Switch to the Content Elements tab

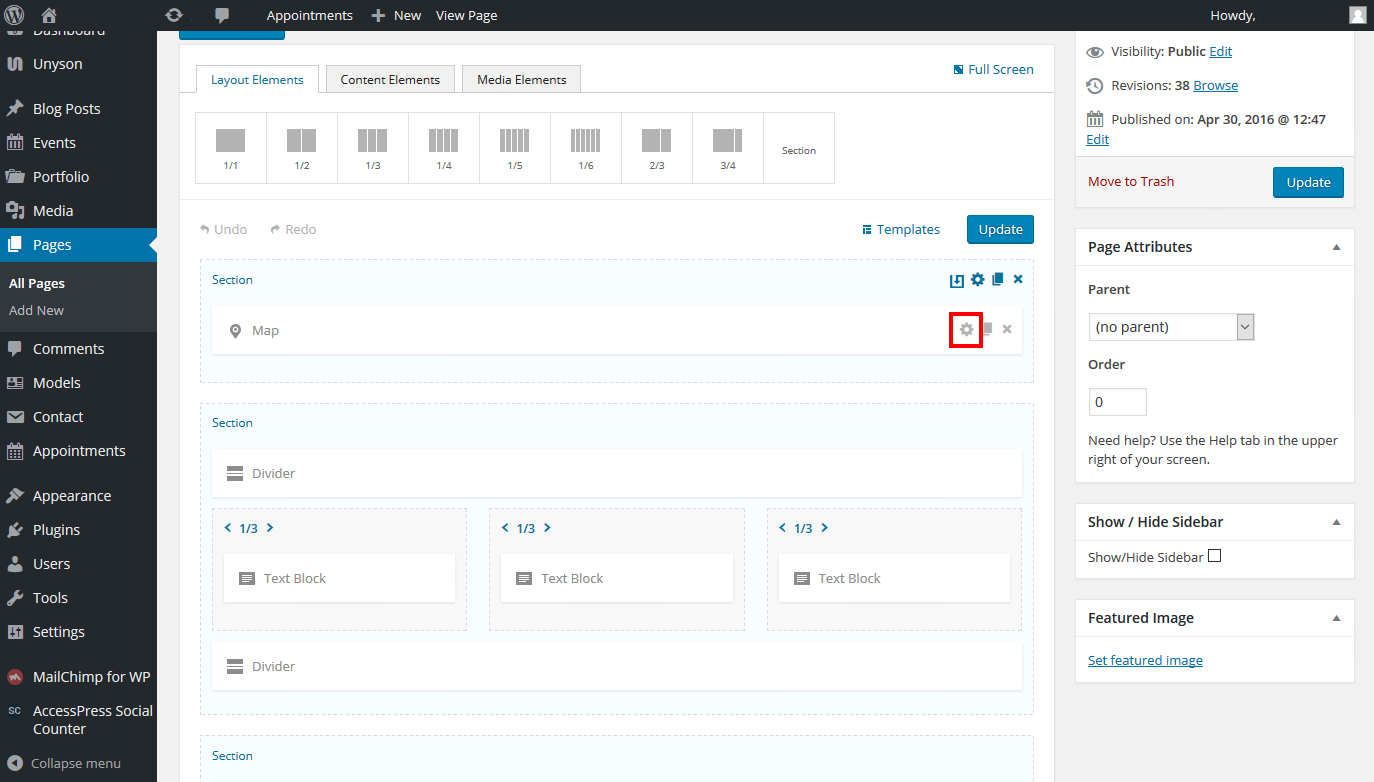point(390,80)
